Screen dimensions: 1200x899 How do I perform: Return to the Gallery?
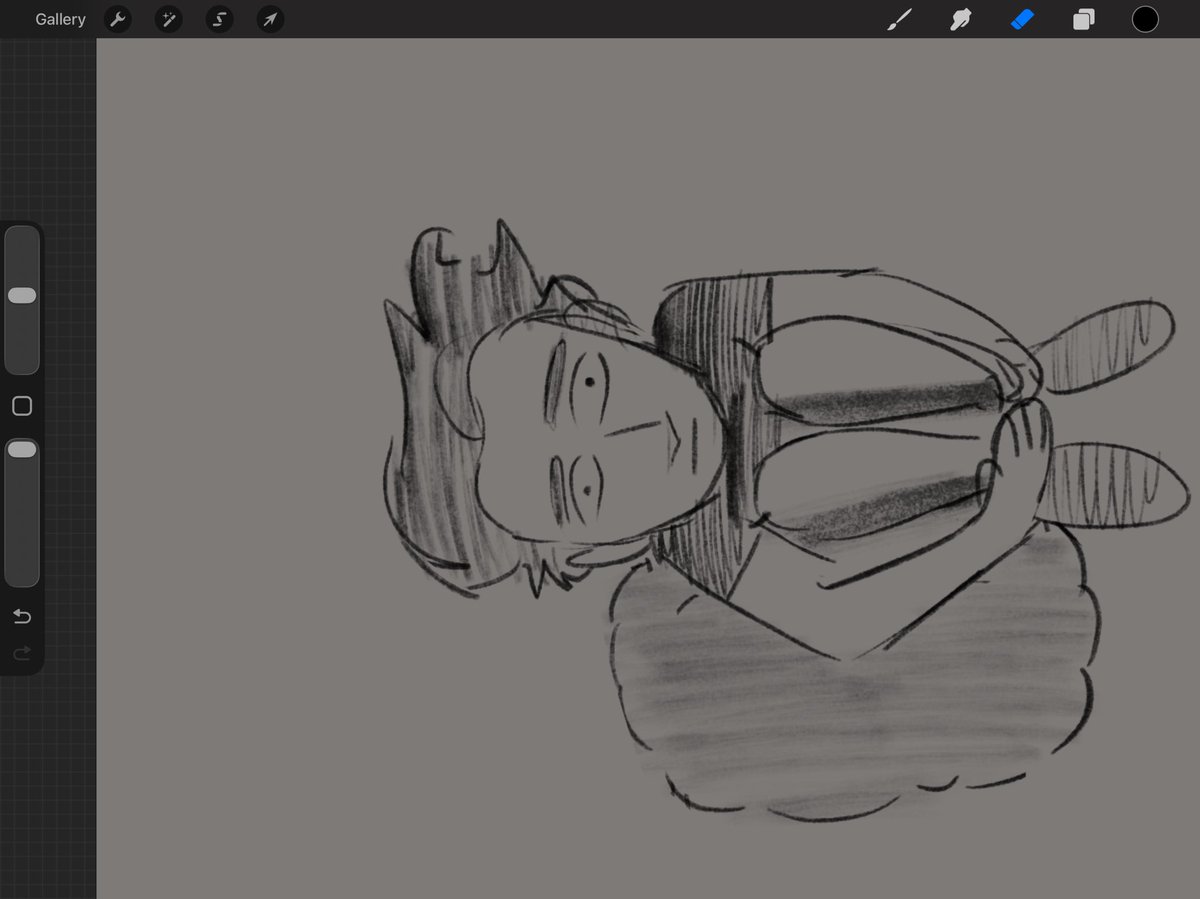coord(60,19)
